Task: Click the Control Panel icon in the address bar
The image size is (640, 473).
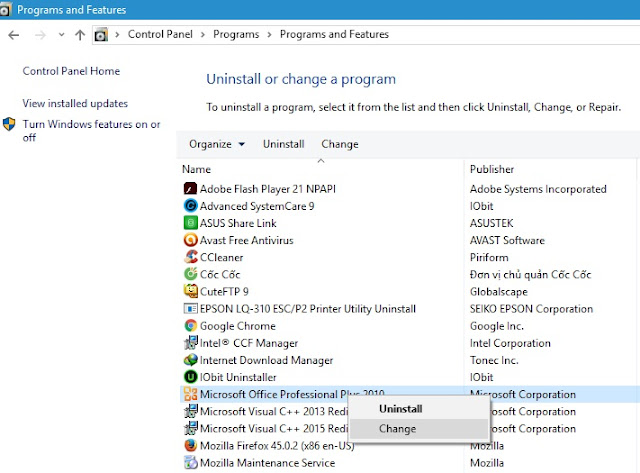Action: 101,35
